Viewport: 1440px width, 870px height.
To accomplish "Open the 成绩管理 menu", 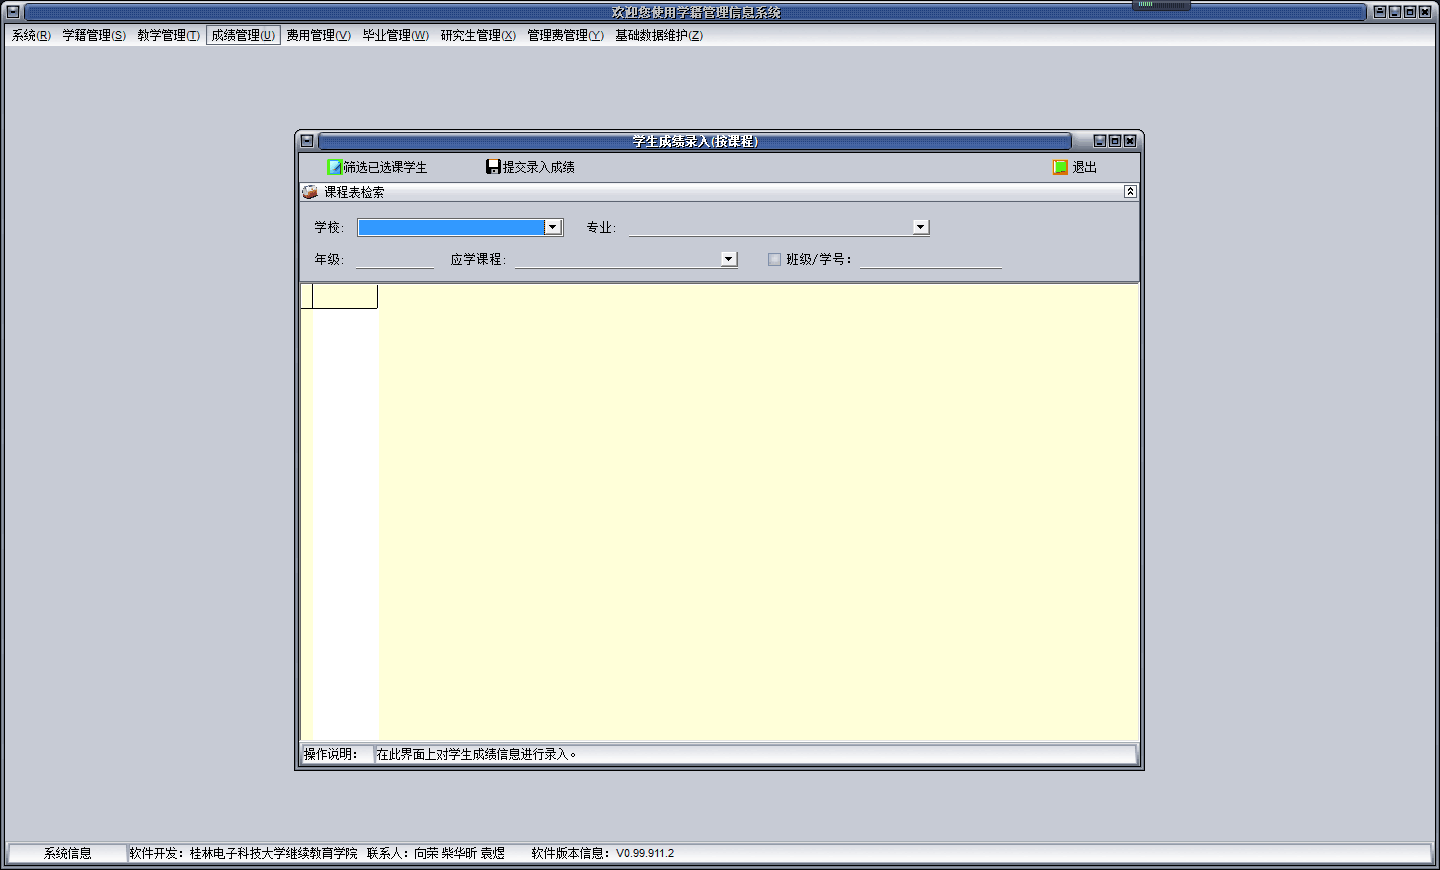I will pyautogui.click(x=243, y=35).
